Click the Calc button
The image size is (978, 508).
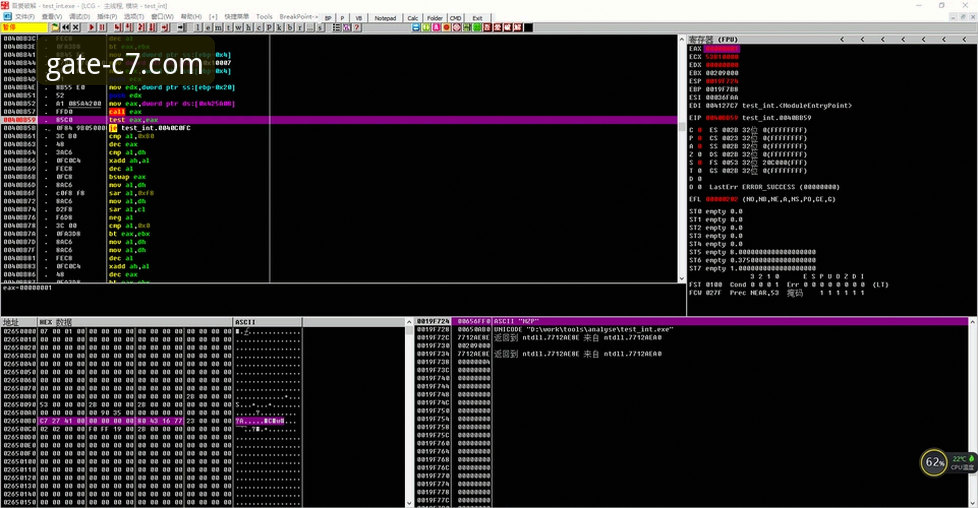[413, 17]
